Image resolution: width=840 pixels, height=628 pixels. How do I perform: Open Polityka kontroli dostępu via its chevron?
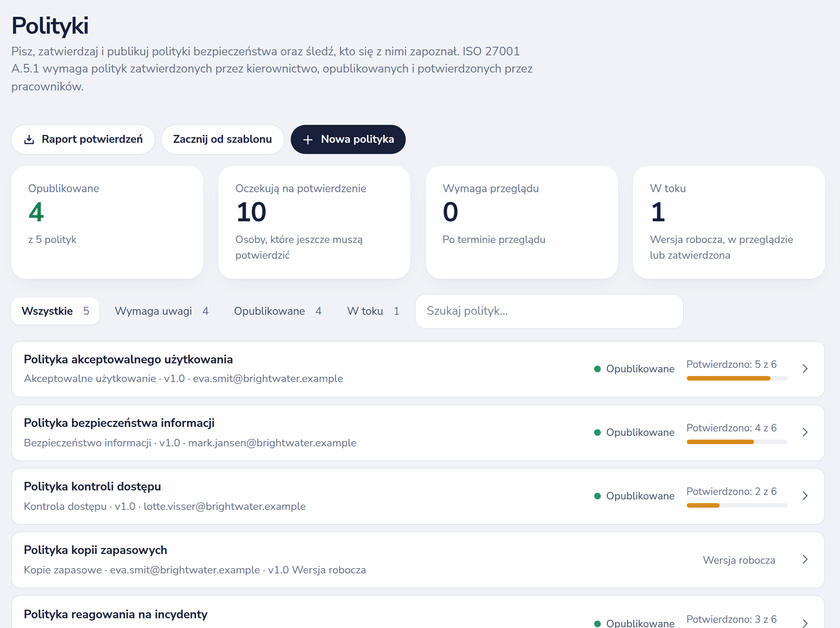click(x=805, y=496)
